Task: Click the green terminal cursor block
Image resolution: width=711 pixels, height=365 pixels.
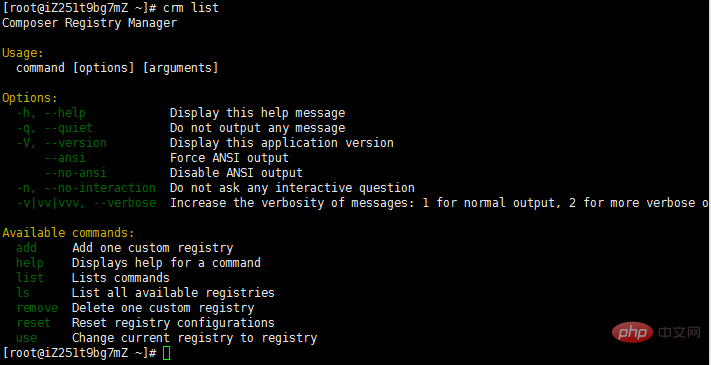Action: pyautogui.click(x=166, y=353)
